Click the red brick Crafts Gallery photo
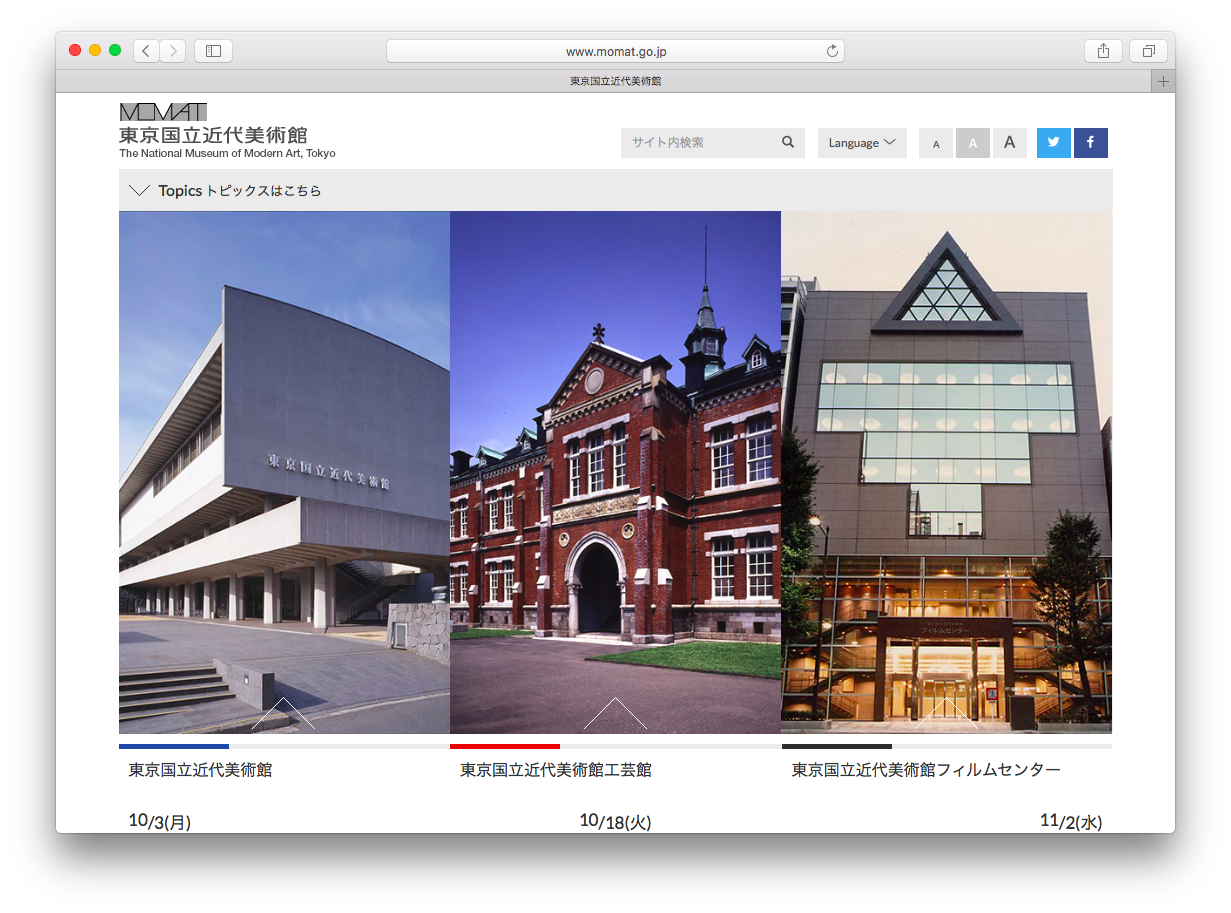 (x=615, y=472)
